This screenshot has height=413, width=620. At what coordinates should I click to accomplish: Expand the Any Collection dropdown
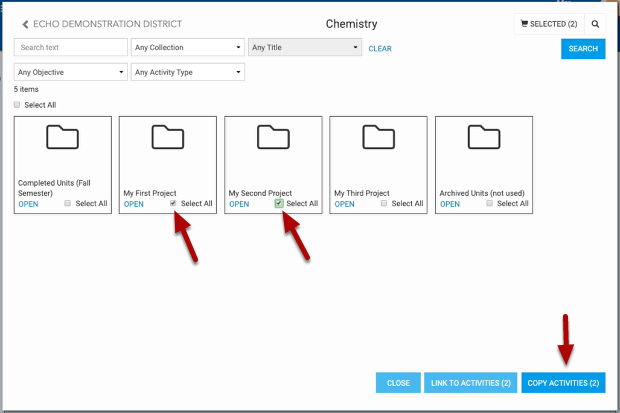[x=188, y=48]
